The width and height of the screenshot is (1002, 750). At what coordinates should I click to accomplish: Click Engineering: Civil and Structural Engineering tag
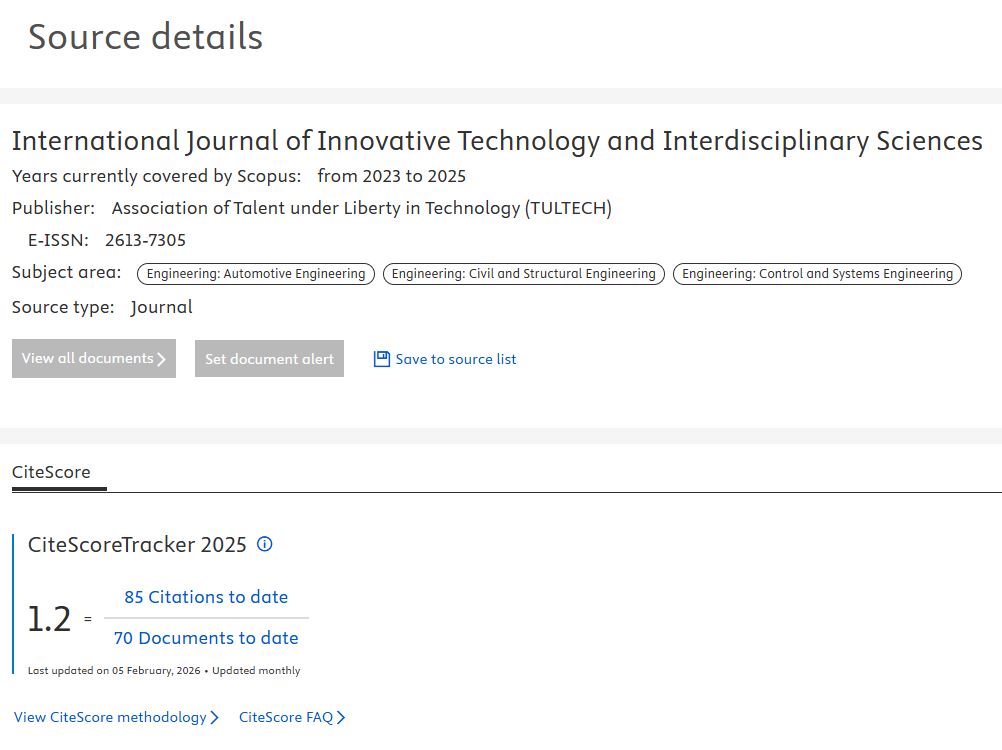(x=523, y=274)
